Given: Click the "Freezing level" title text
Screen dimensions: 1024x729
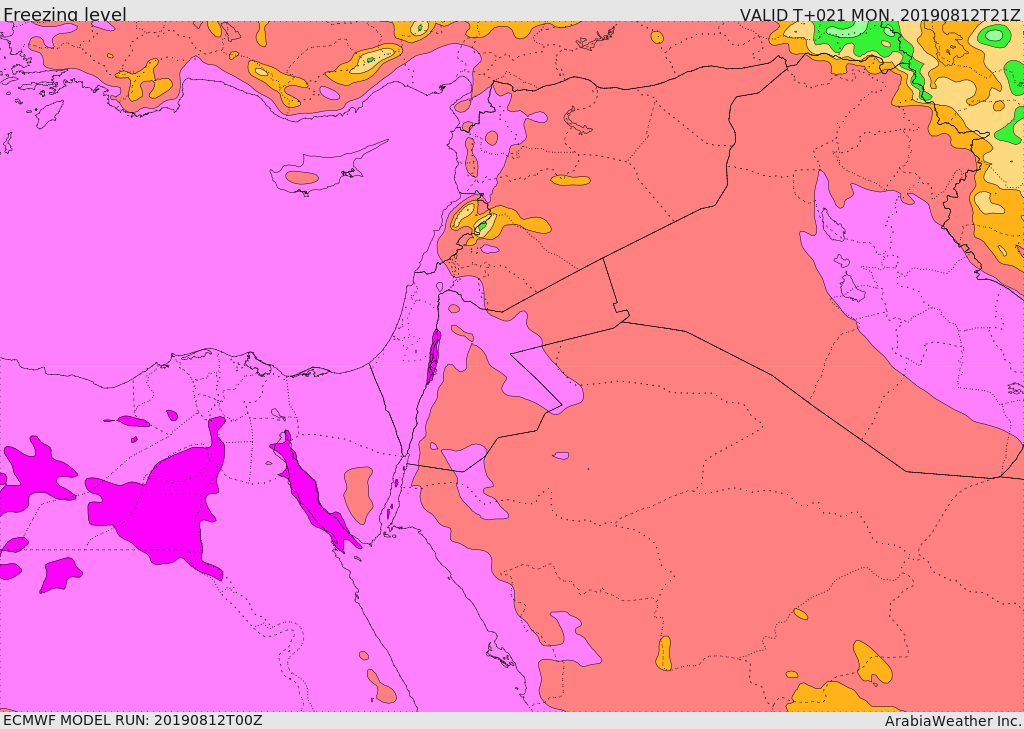Looking at the screenshot, I should click(64, 14).
